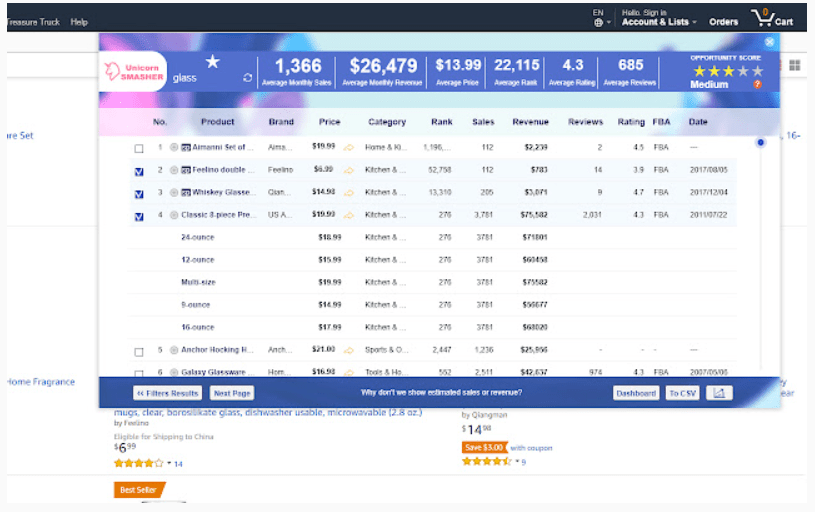Open the Dashboard button
The height and width of the screenshot is (512, 815).
636,393
